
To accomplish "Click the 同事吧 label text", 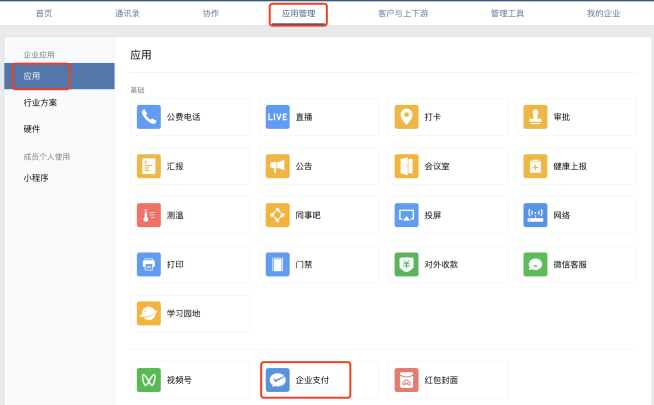I will (308, 215).
